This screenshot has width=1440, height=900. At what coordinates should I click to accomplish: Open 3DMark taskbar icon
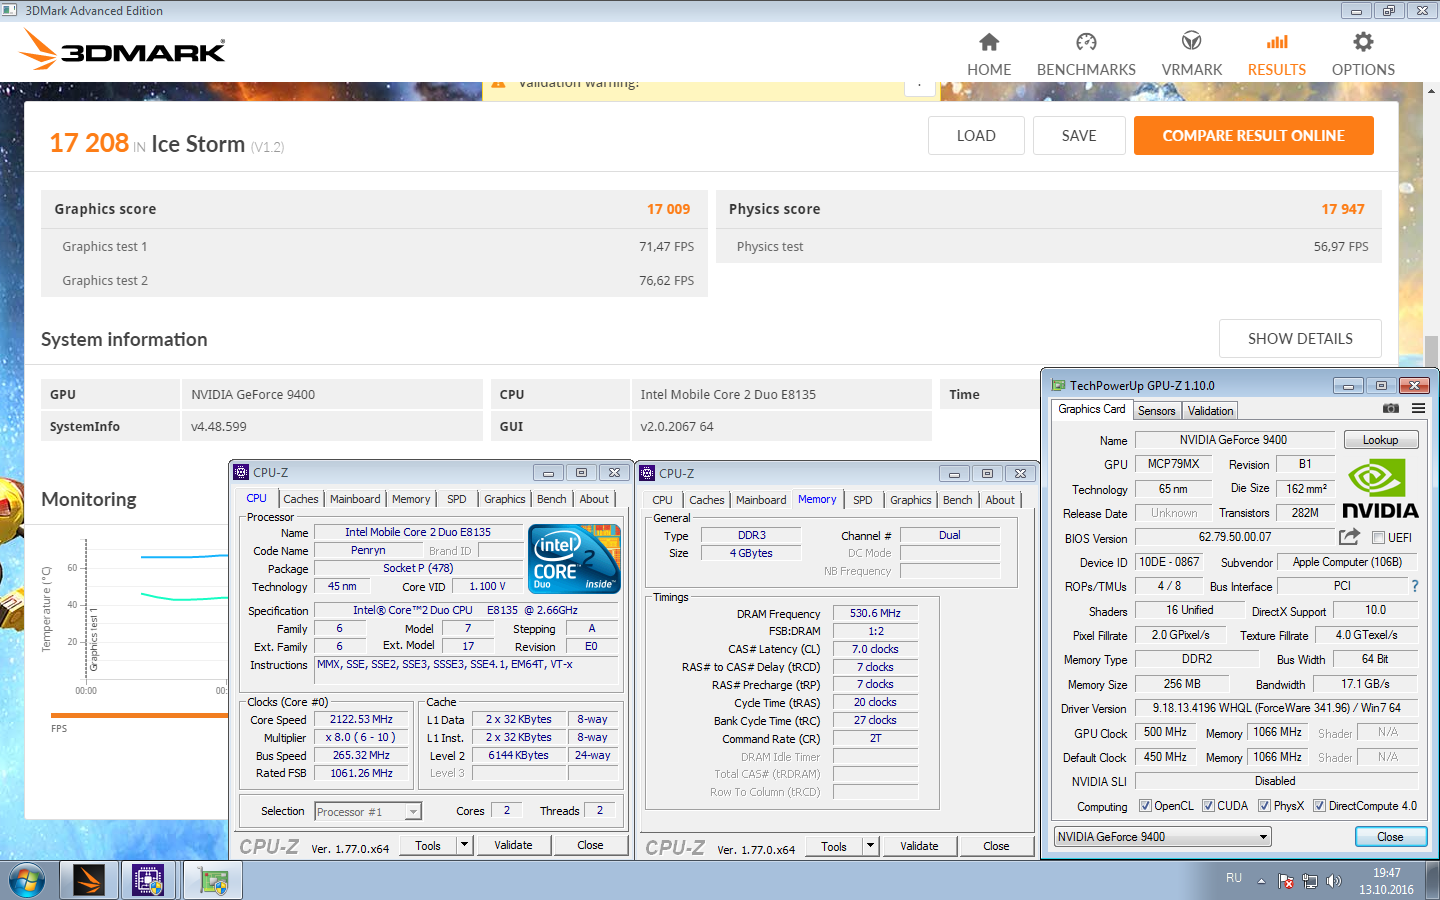[x=89, y=881]
